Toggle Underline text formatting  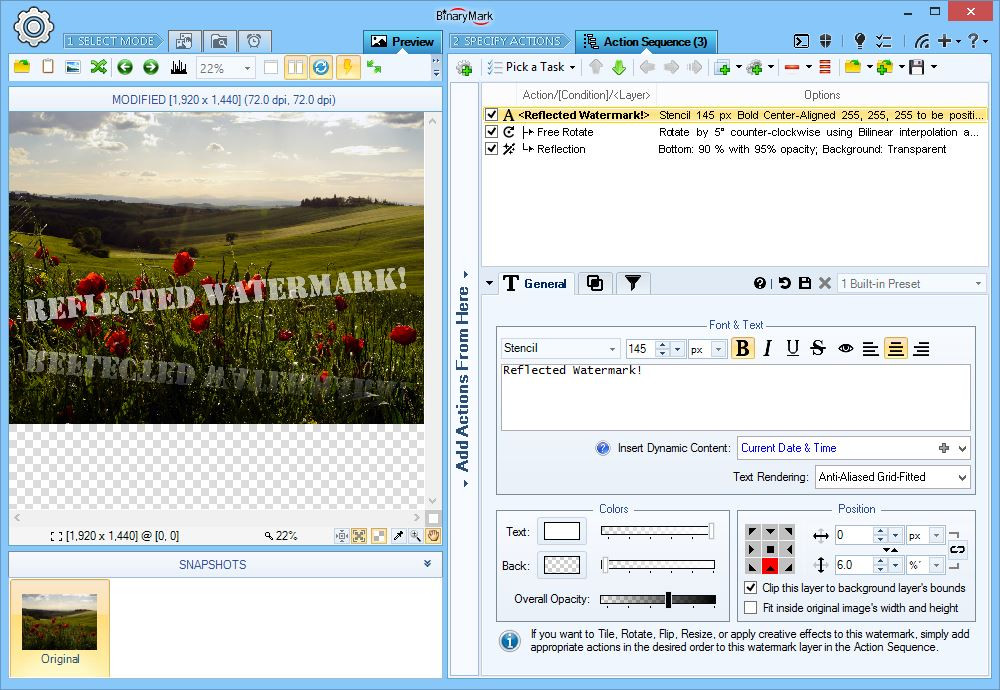click(x=793, y=349)
